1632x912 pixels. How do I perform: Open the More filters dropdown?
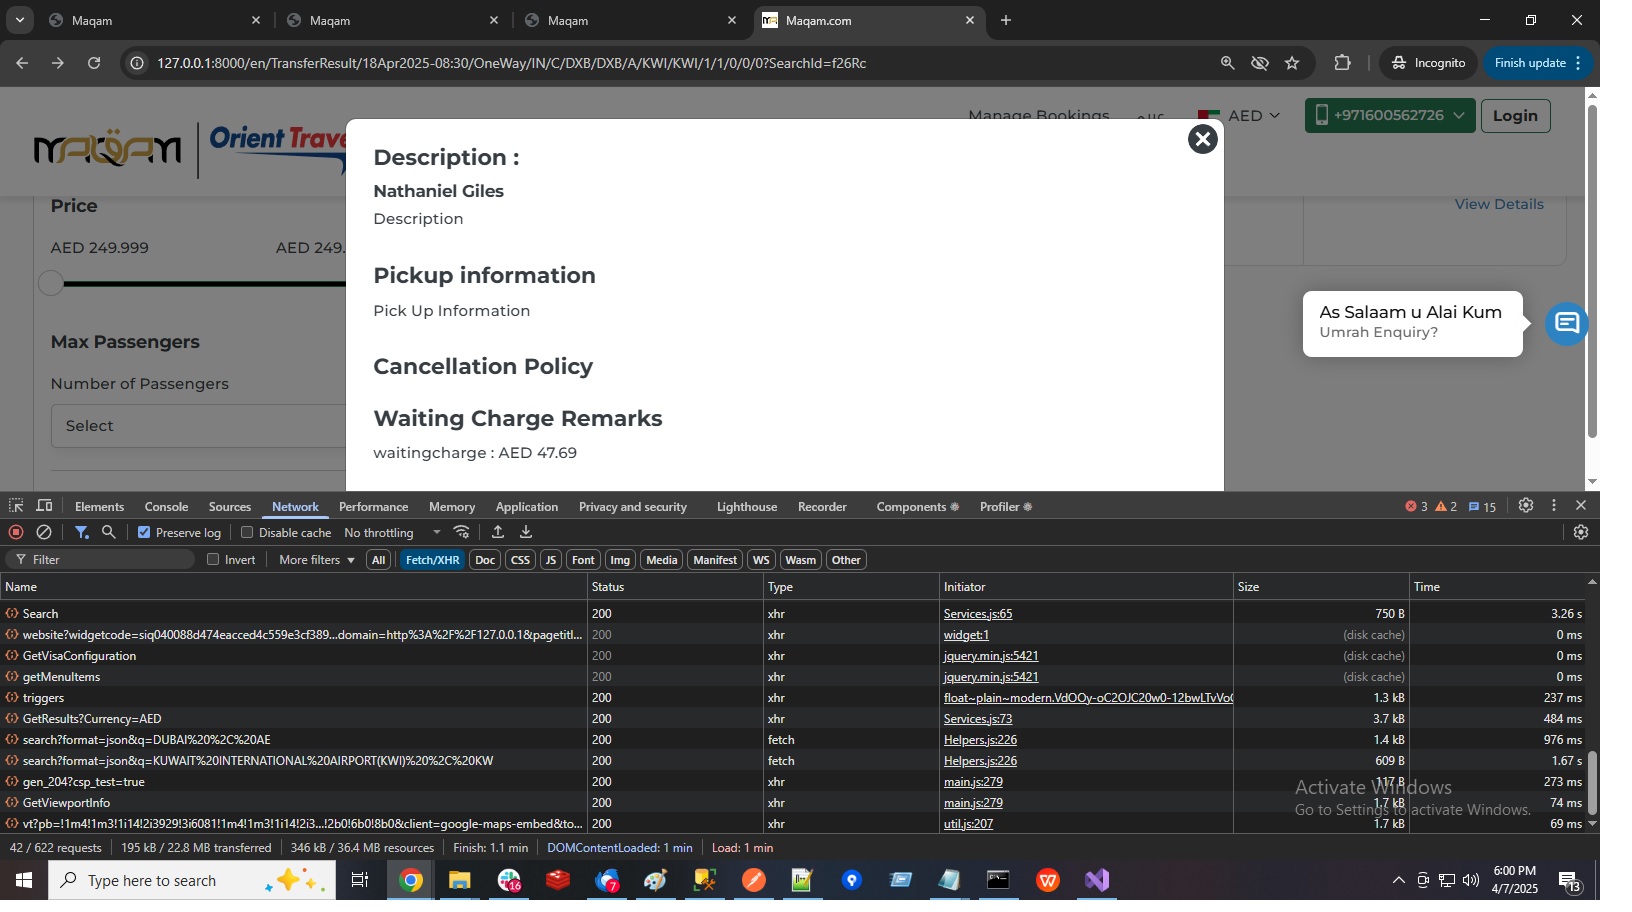pyautogui.click(x=316, y=560)
